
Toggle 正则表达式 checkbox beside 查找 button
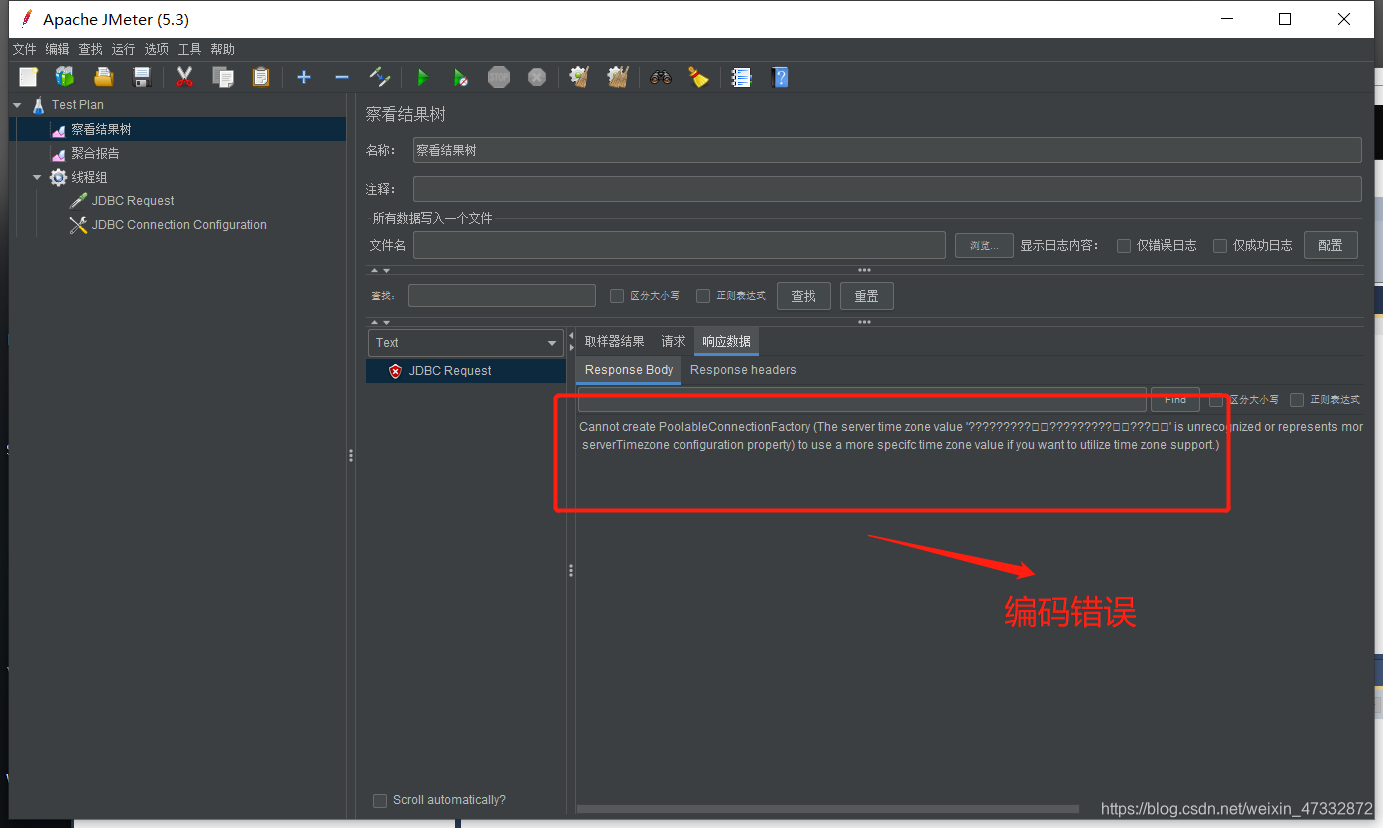pyautogui.click(x=703, y=296)
